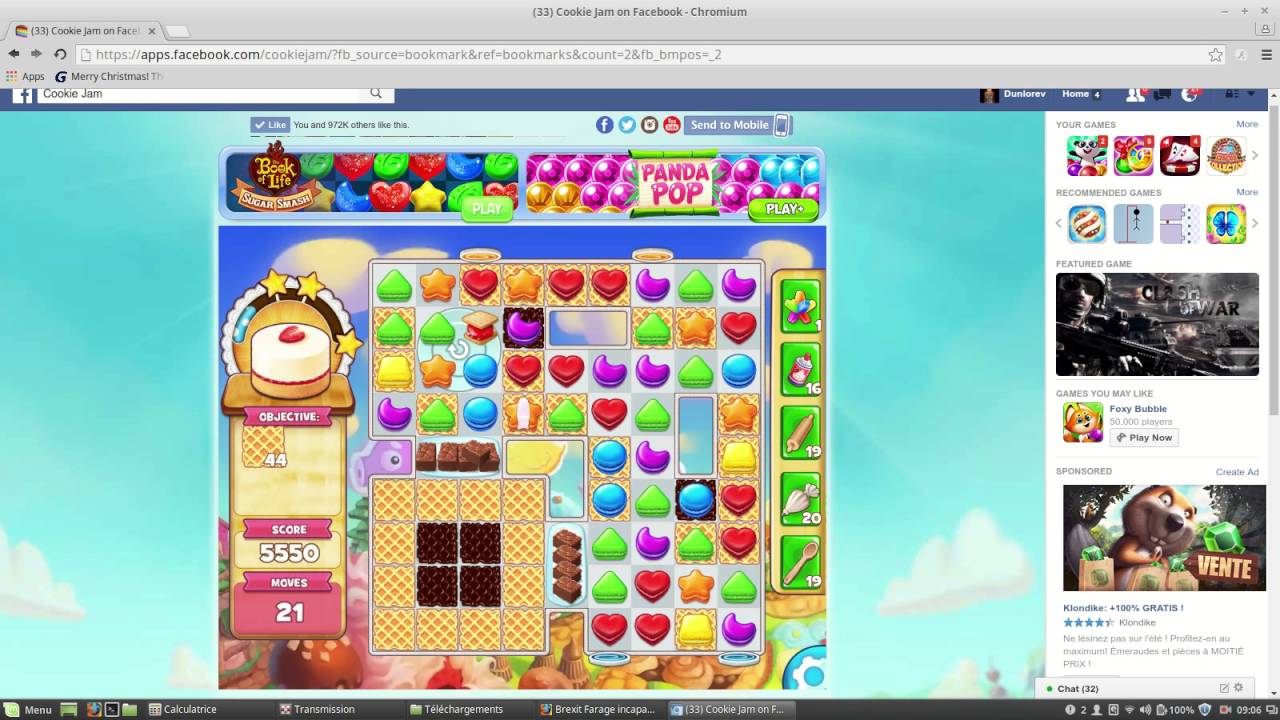Click the Facebook logo in top bar
The image size is (1280, 720).
coord(22,94)
